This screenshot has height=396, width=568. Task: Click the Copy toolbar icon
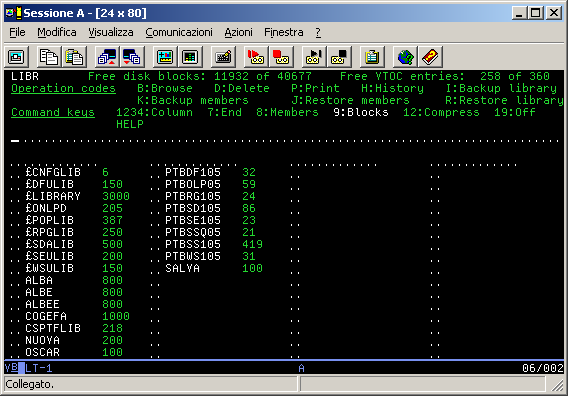(49, 57)
